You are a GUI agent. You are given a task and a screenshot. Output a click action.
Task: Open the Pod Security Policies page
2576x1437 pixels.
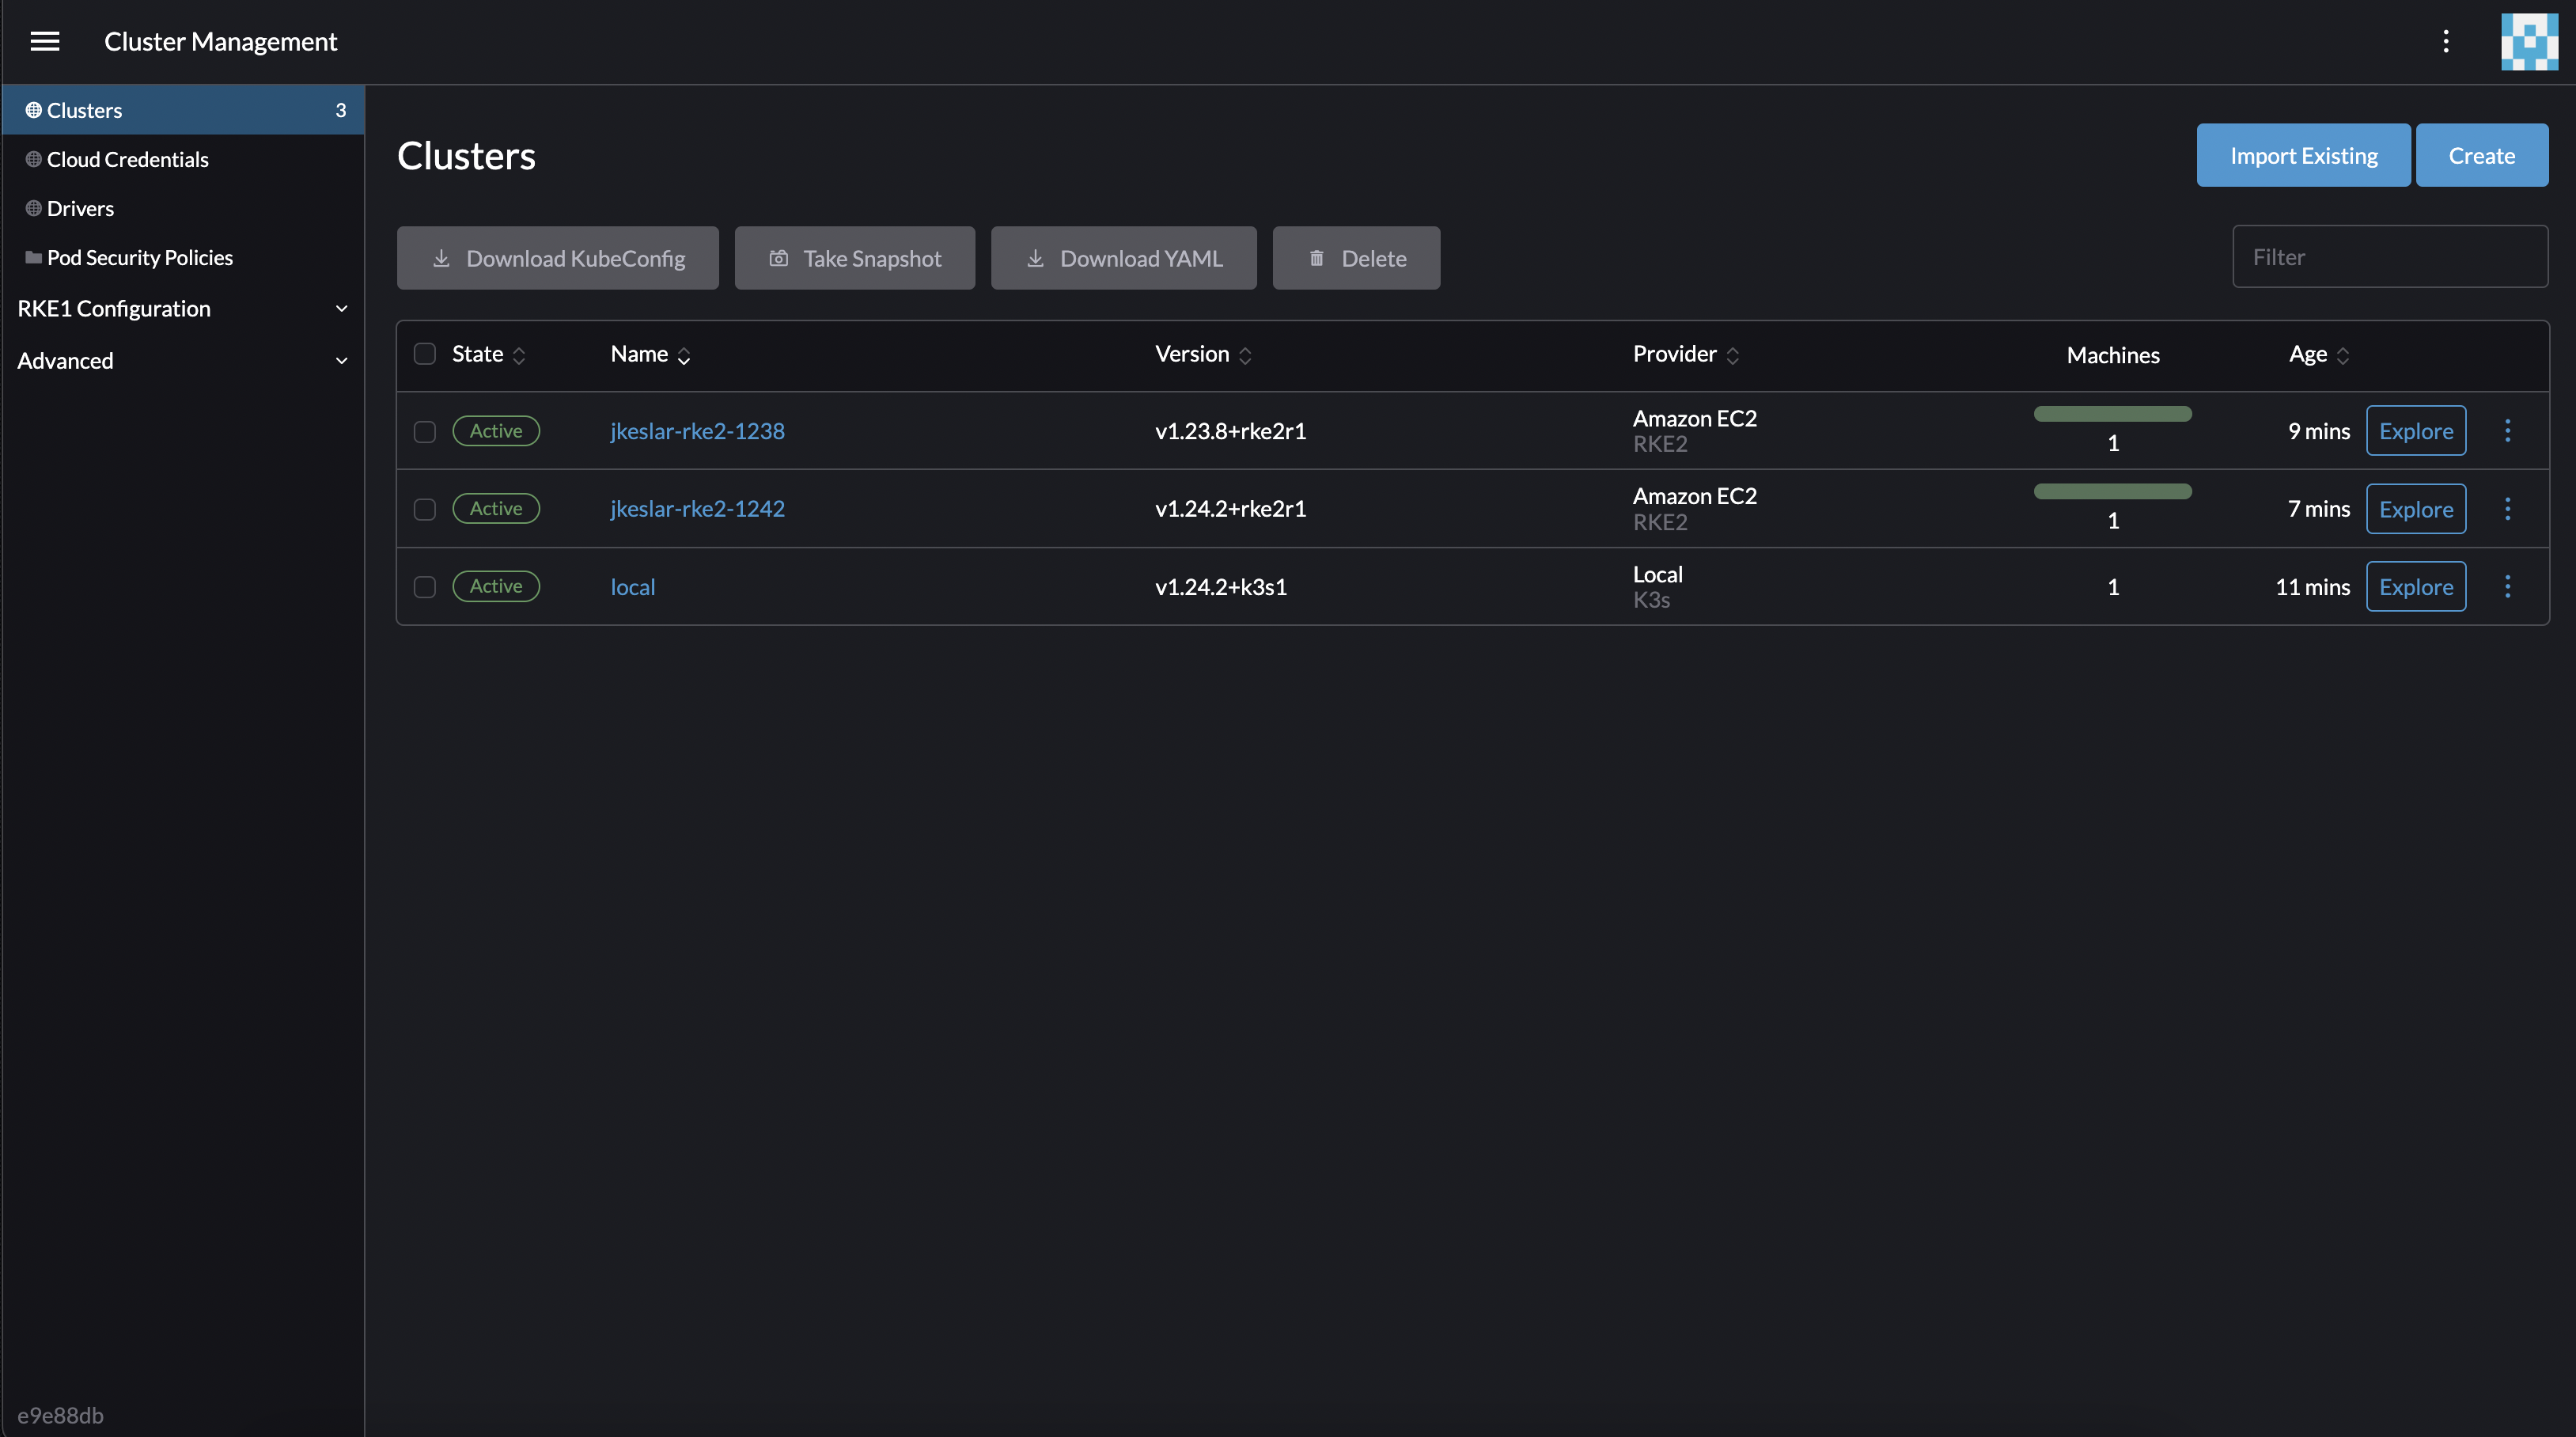tap(139, 257)
